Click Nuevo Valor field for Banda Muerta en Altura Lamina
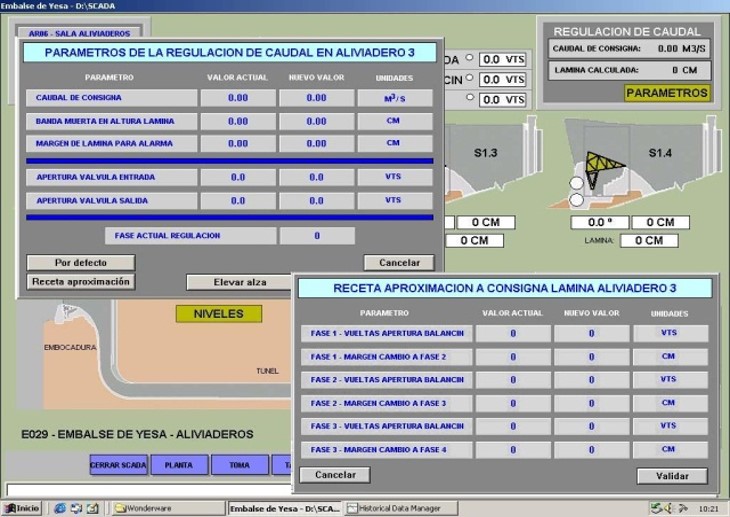Screen dimensions: 730x517 pos(317,121)
